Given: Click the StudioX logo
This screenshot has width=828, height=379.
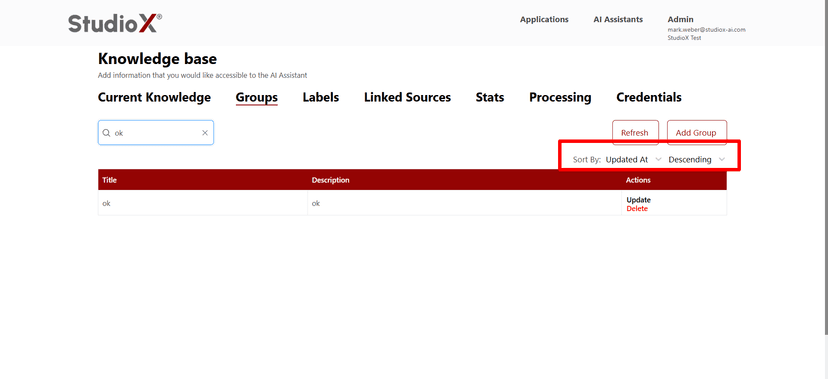Looking at the screenshot, I should click(x=115, y=23).
